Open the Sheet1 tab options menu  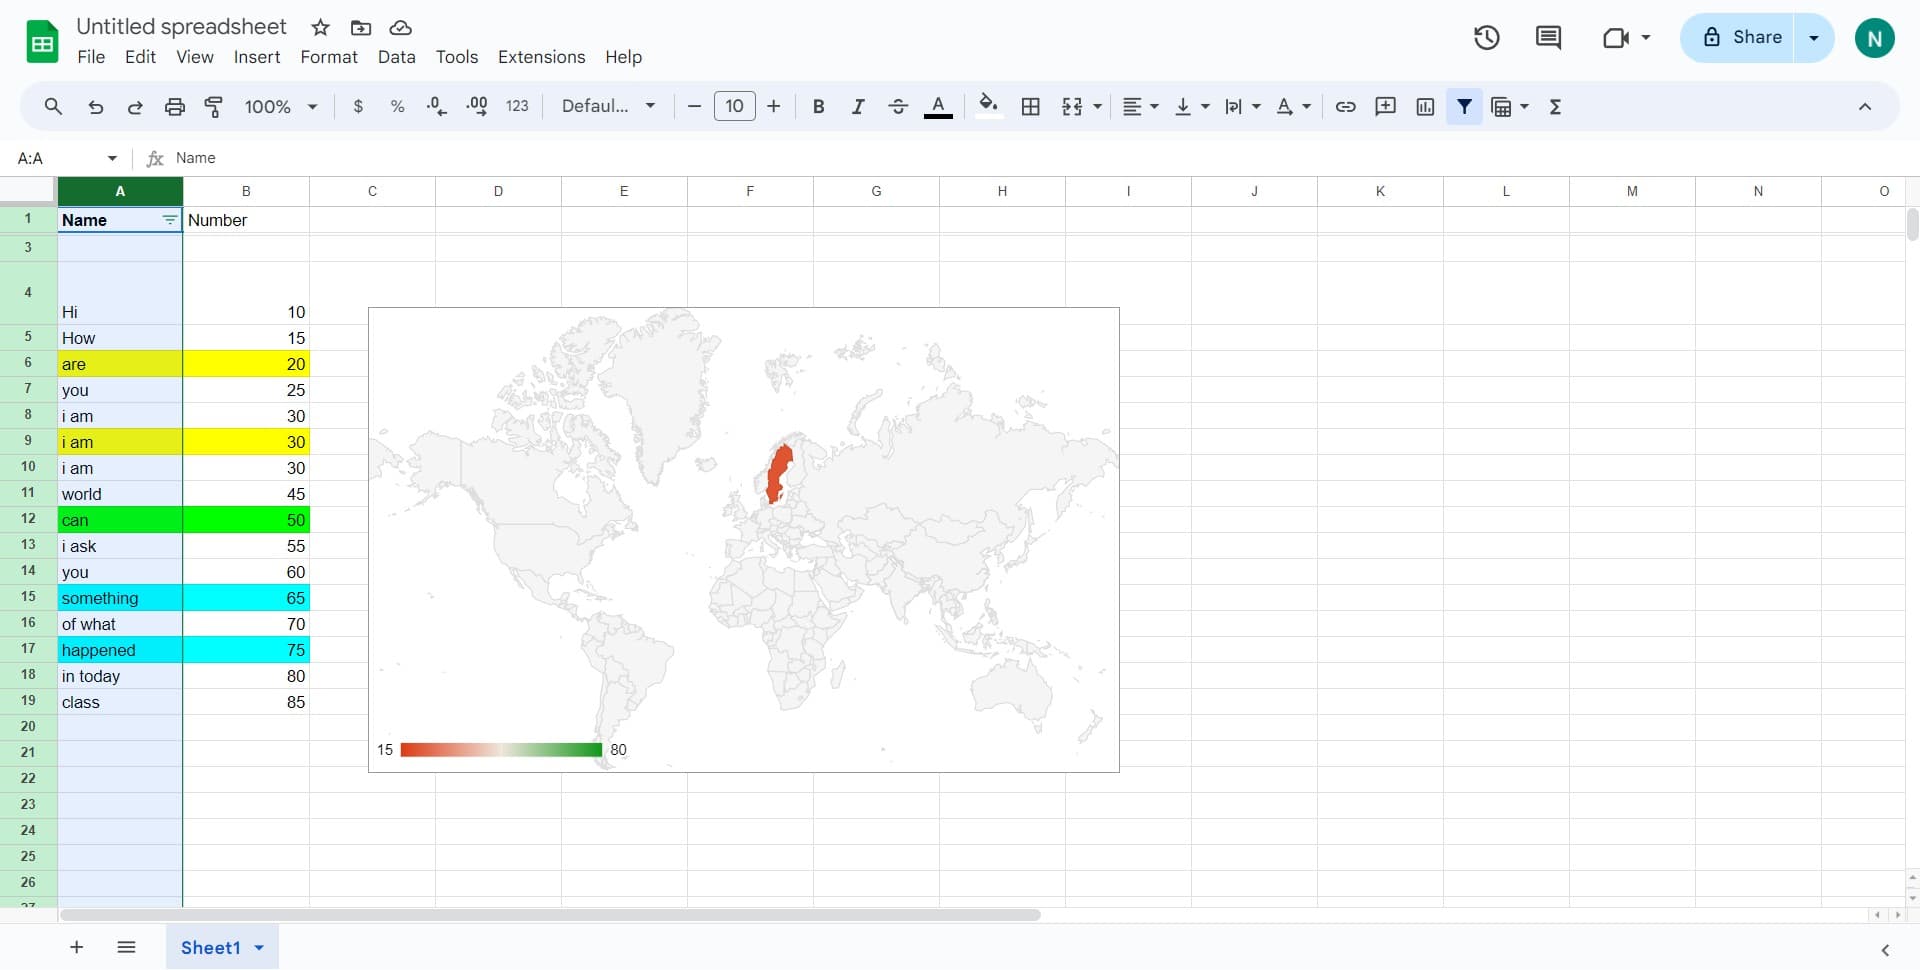click(259, 947)
